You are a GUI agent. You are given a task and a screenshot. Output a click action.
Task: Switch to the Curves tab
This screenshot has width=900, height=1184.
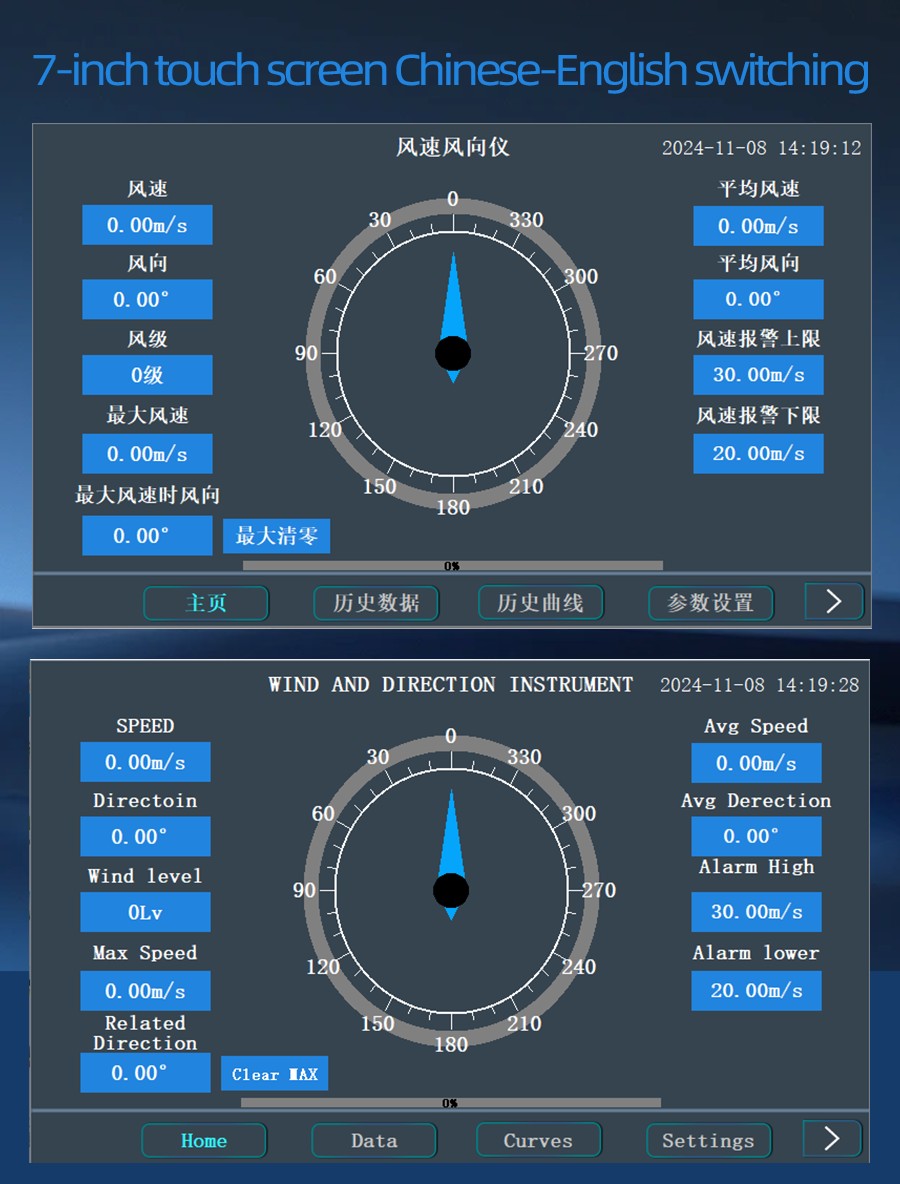pyautogui.click(x=538, y=1140)
